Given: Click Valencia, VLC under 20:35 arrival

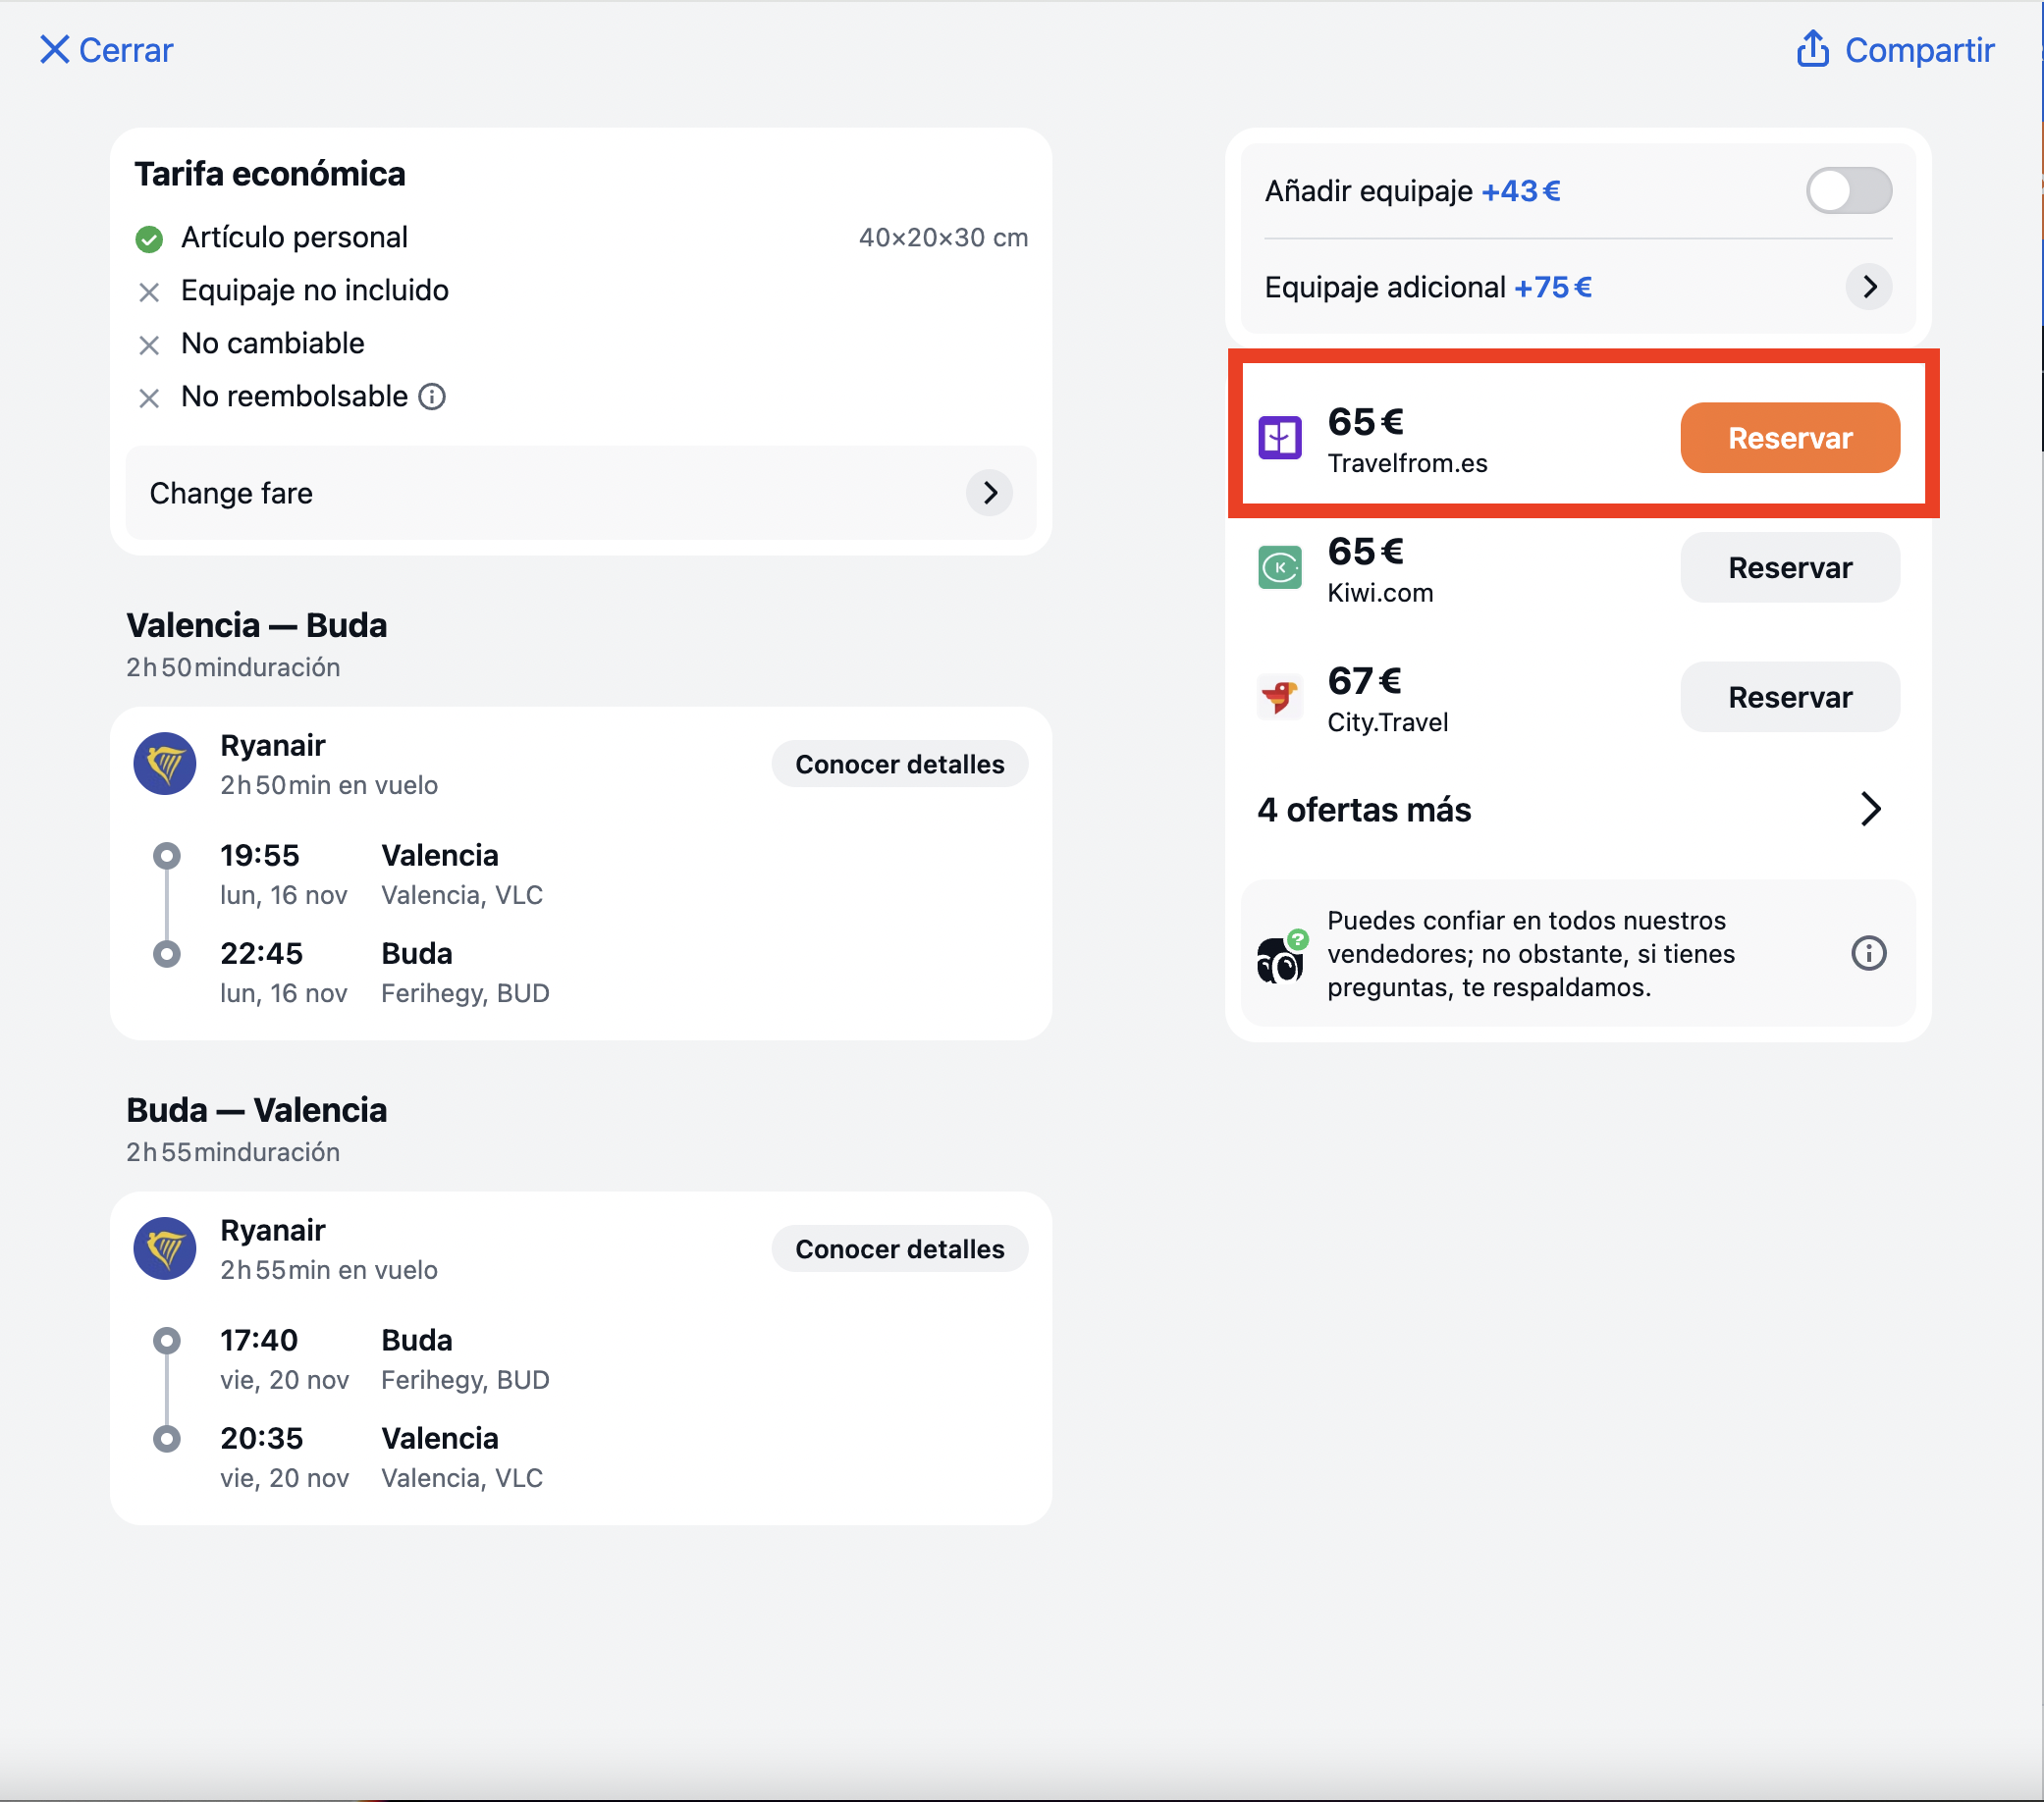Looking at the screenshot, I should (462, 1478).
